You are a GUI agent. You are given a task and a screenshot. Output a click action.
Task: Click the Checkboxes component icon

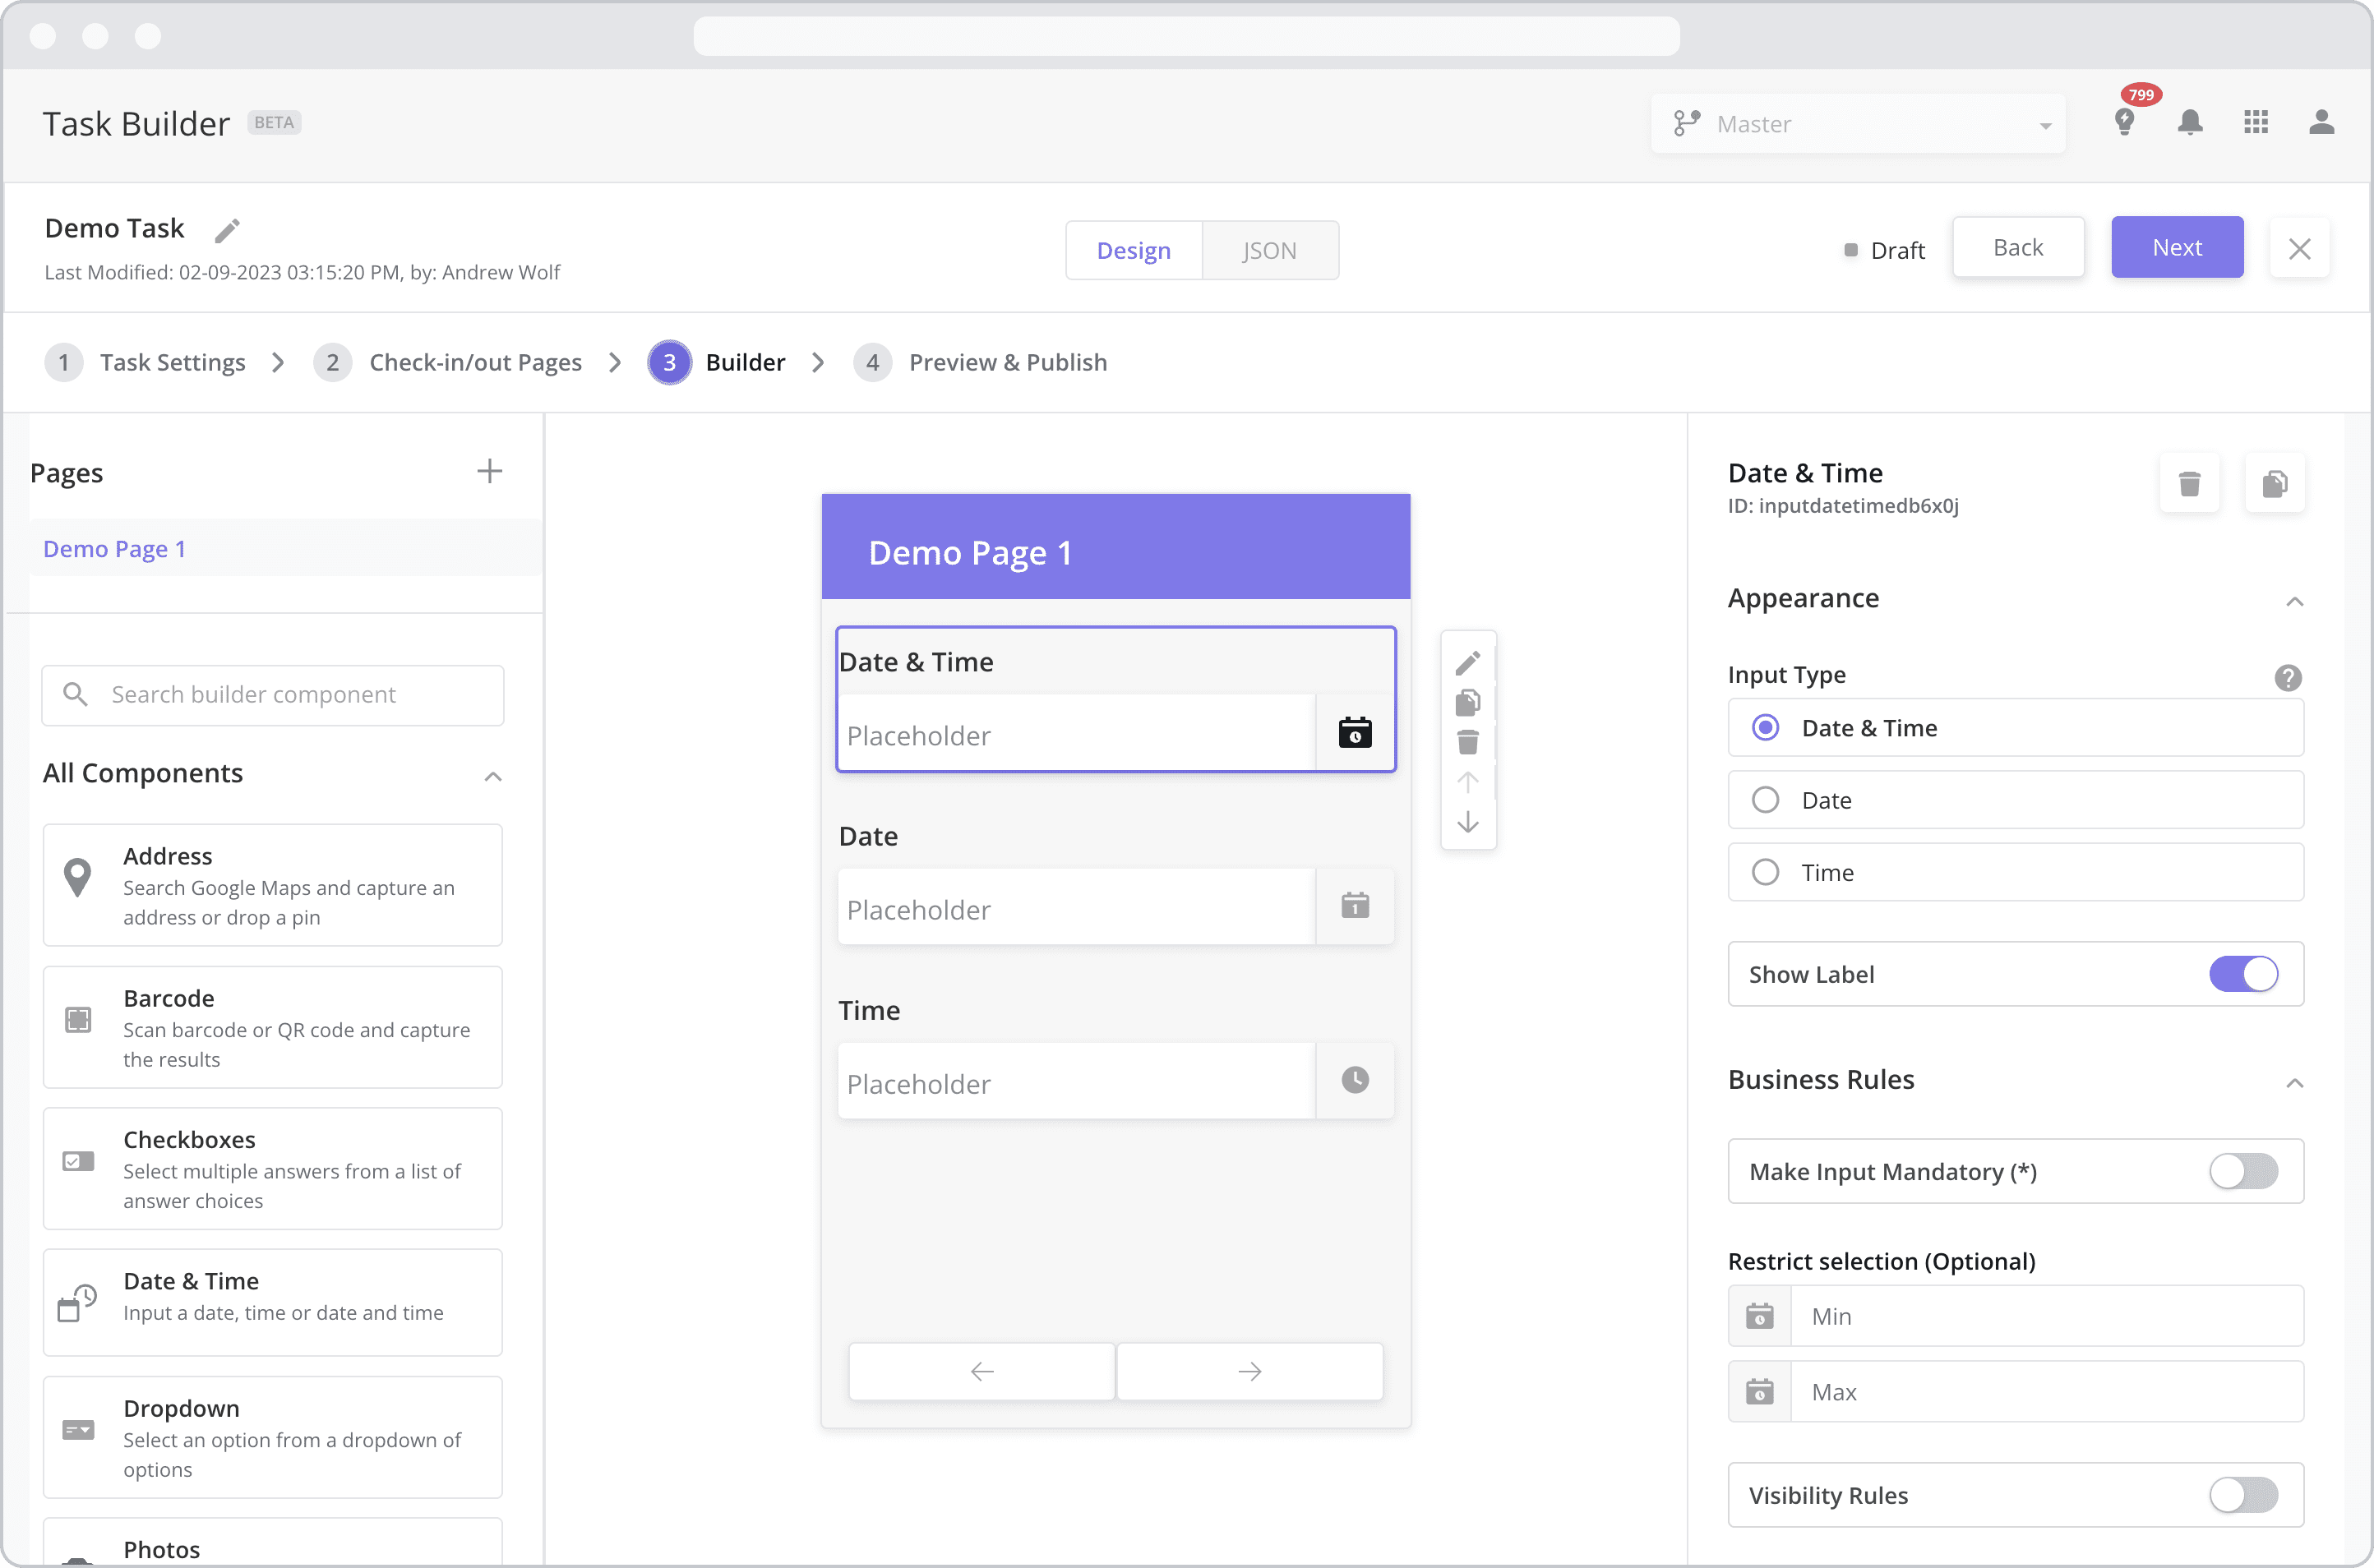point(77,1161)
